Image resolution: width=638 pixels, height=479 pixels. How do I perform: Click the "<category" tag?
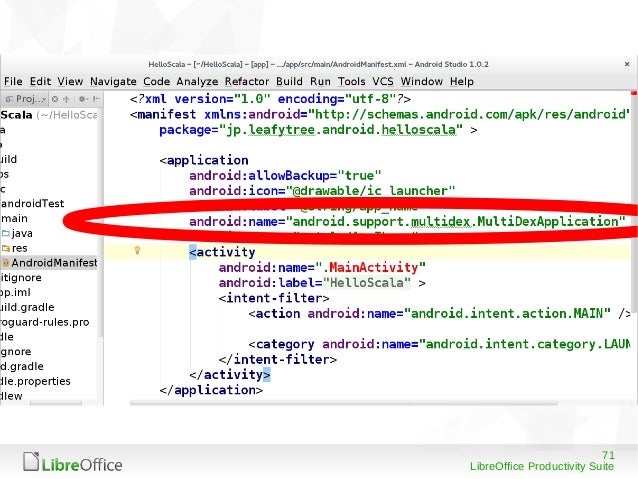281,344
